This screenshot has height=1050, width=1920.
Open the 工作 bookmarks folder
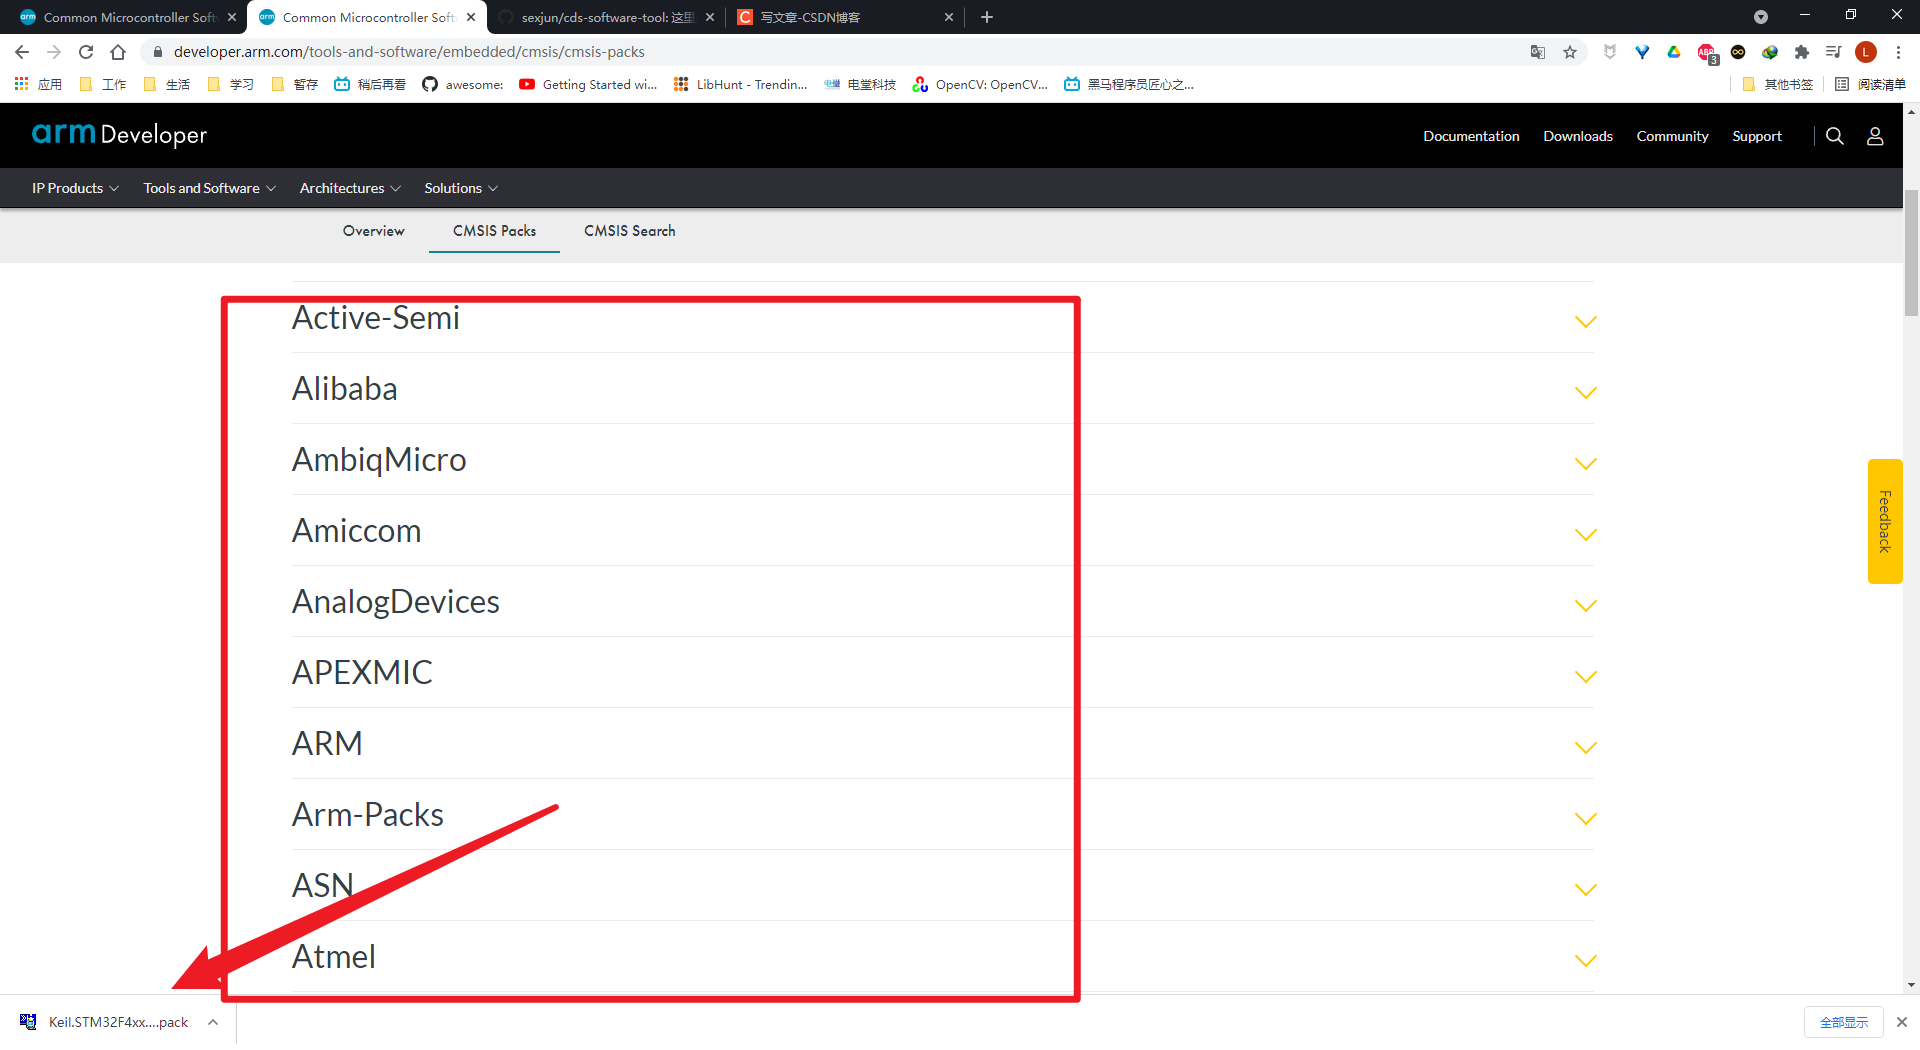[103, 84]
